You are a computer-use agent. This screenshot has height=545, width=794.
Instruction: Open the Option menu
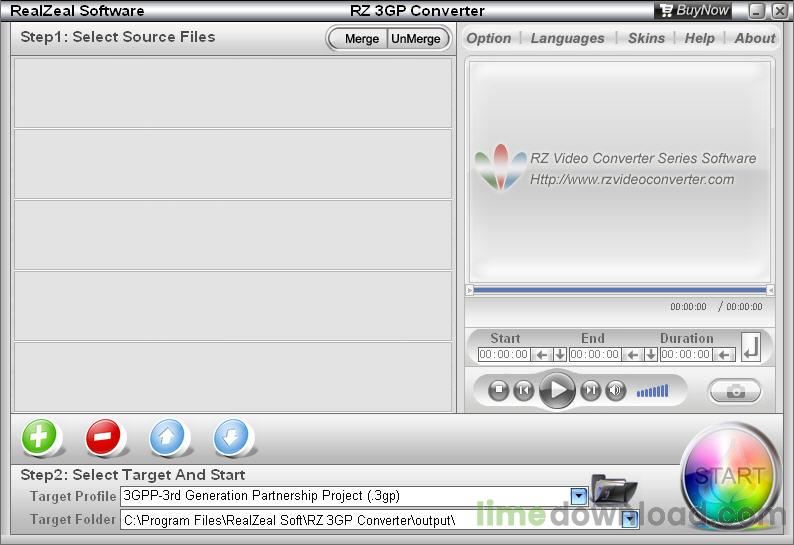(489, 38)
